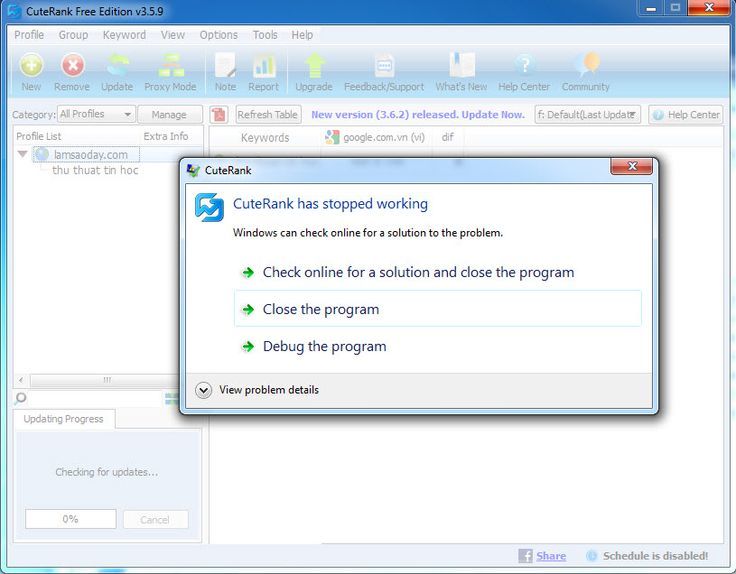Open the Default(Last Update) filter dropdown

[587, 115]
